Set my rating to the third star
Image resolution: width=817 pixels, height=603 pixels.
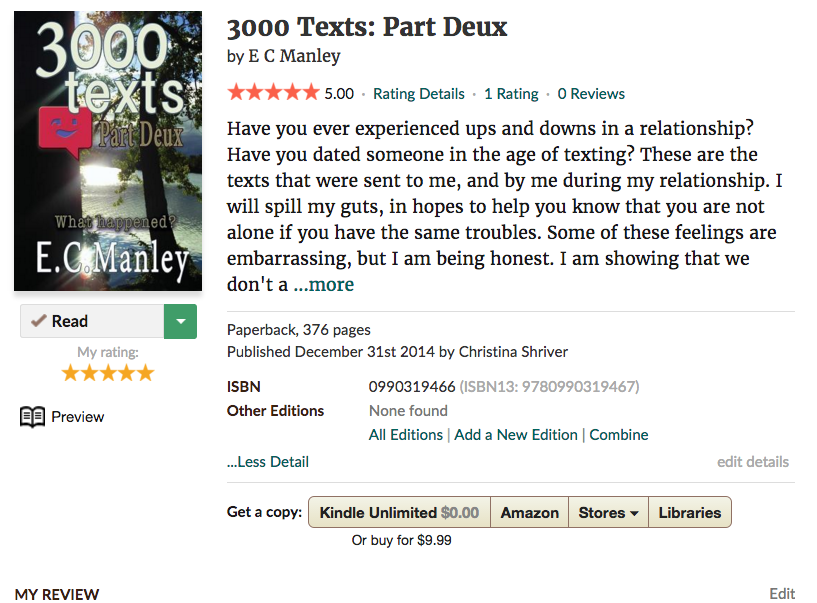click(108, 373)
